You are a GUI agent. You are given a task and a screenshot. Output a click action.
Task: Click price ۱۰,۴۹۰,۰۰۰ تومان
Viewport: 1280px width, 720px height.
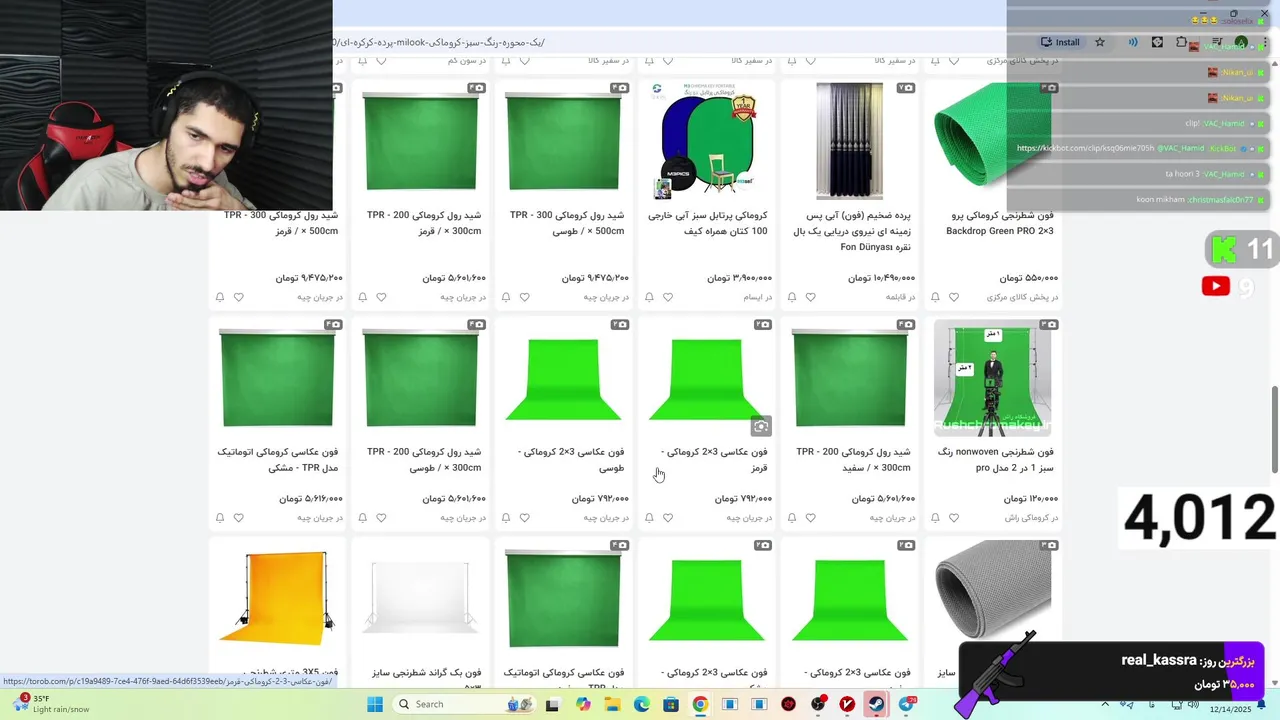(880, 278)
